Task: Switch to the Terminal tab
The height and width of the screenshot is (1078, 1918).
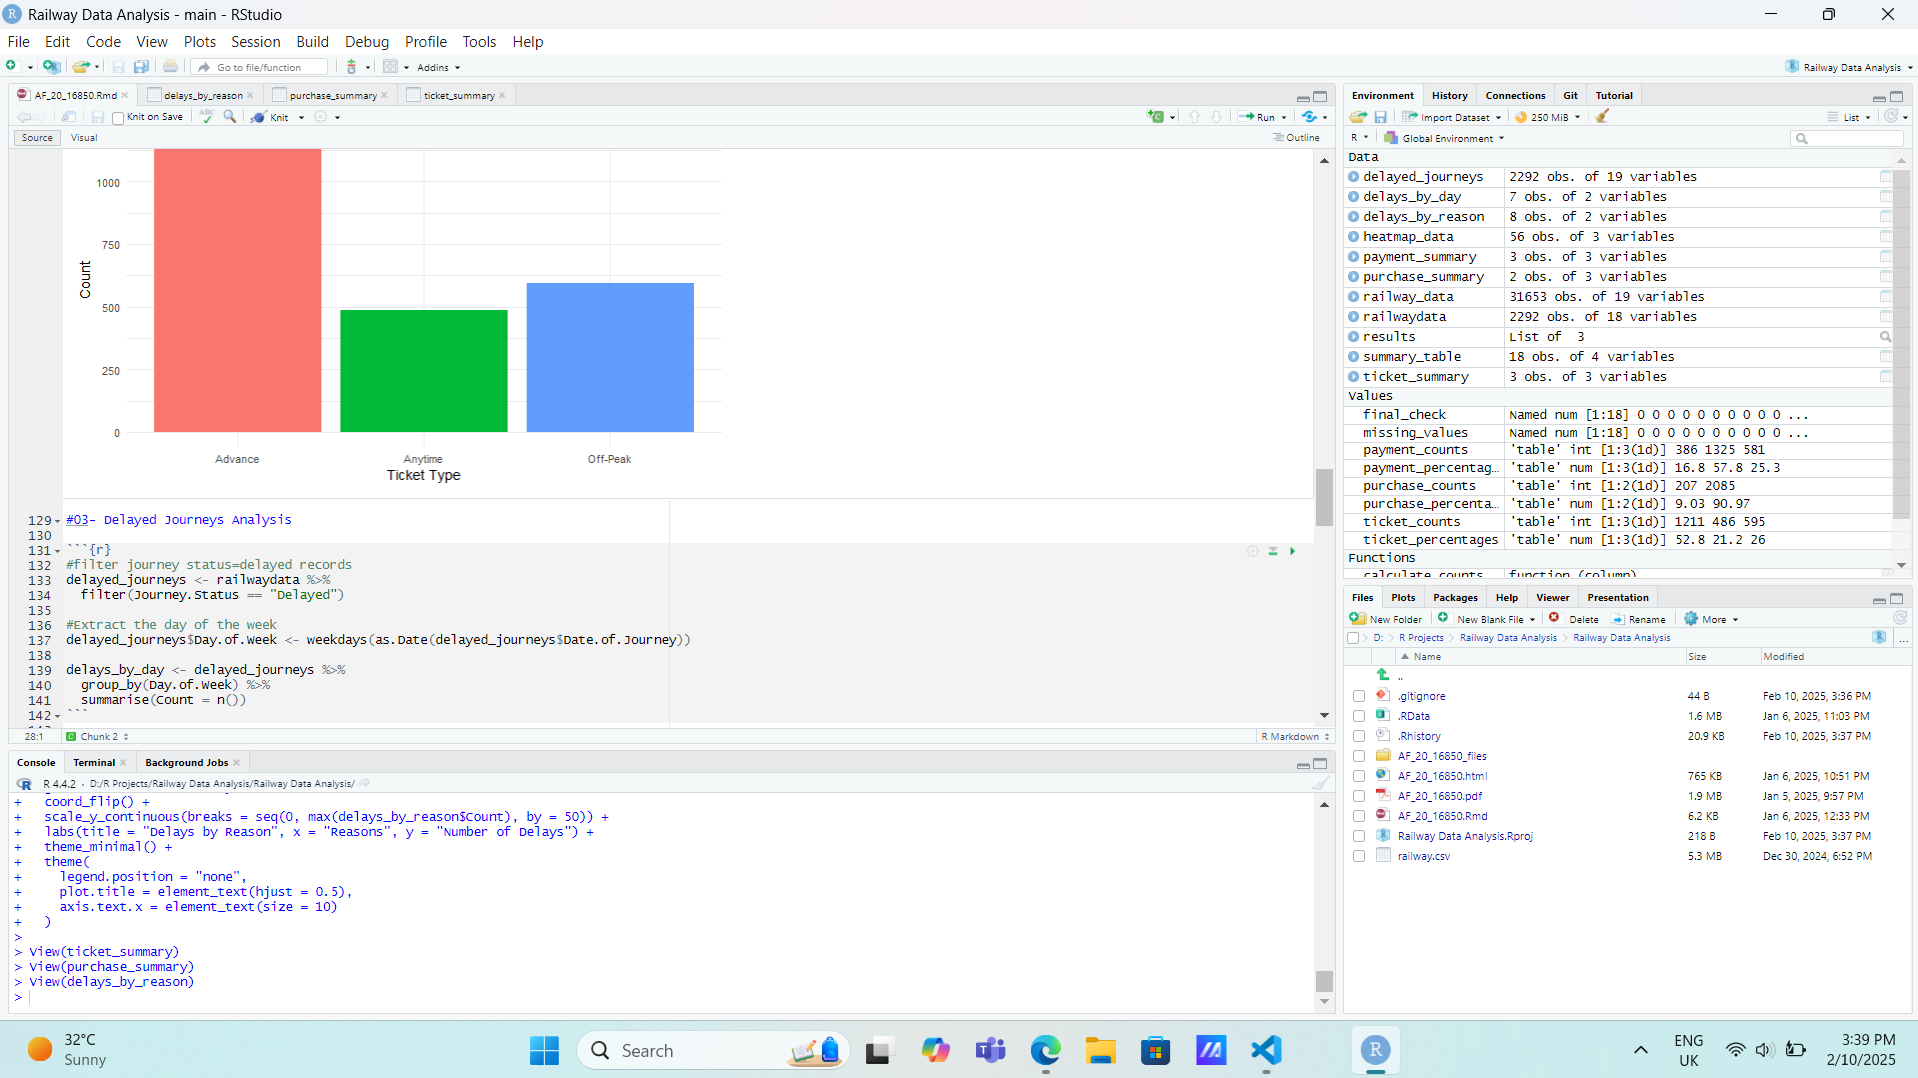Action: tap(94, 763)
